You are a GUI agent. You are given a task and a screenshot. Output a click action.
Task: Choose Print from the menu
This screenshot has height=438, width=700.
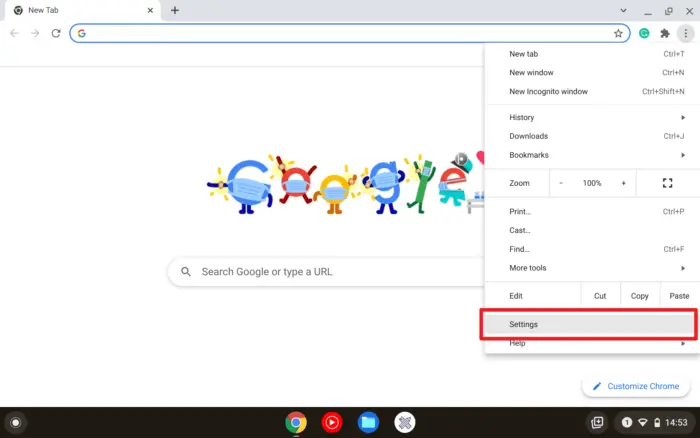tap(592, 212)
